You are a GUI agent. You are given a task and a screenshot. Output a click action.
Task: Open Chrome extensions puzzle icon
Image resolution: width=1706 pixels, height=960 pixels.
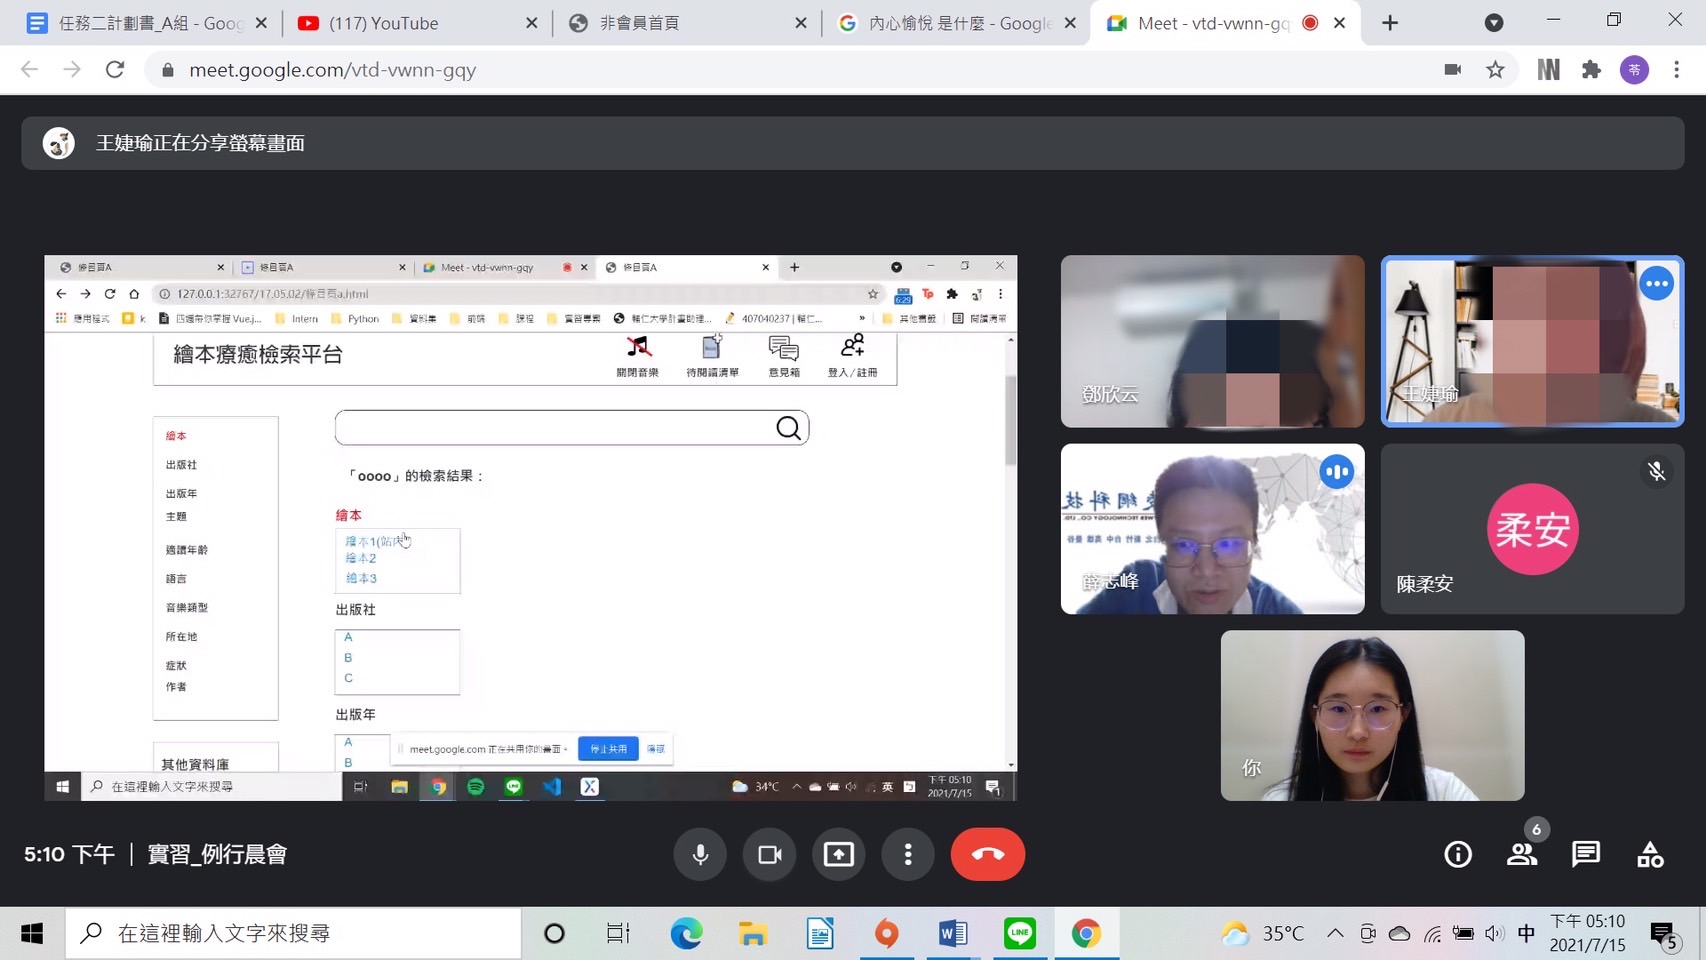point(1591,69)
